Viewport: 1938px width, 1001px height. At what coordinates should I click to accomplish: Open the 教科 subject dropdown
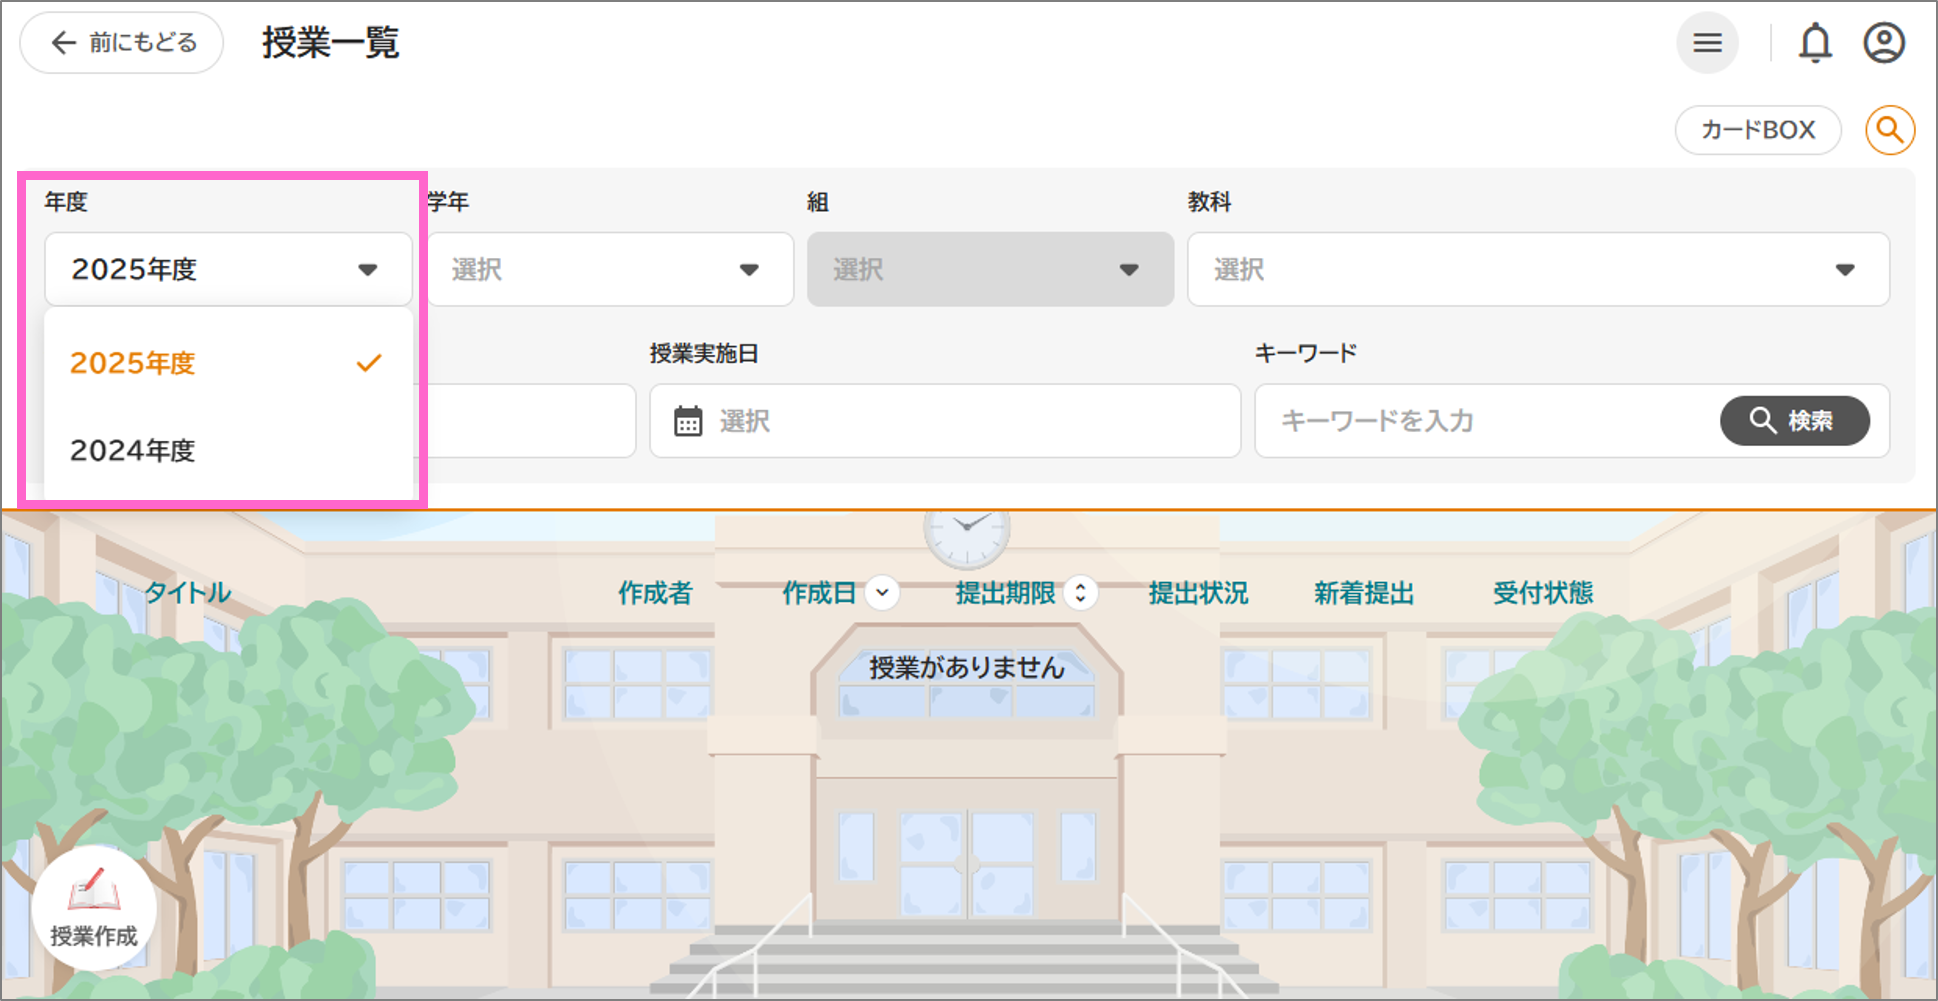[1537, 269]
